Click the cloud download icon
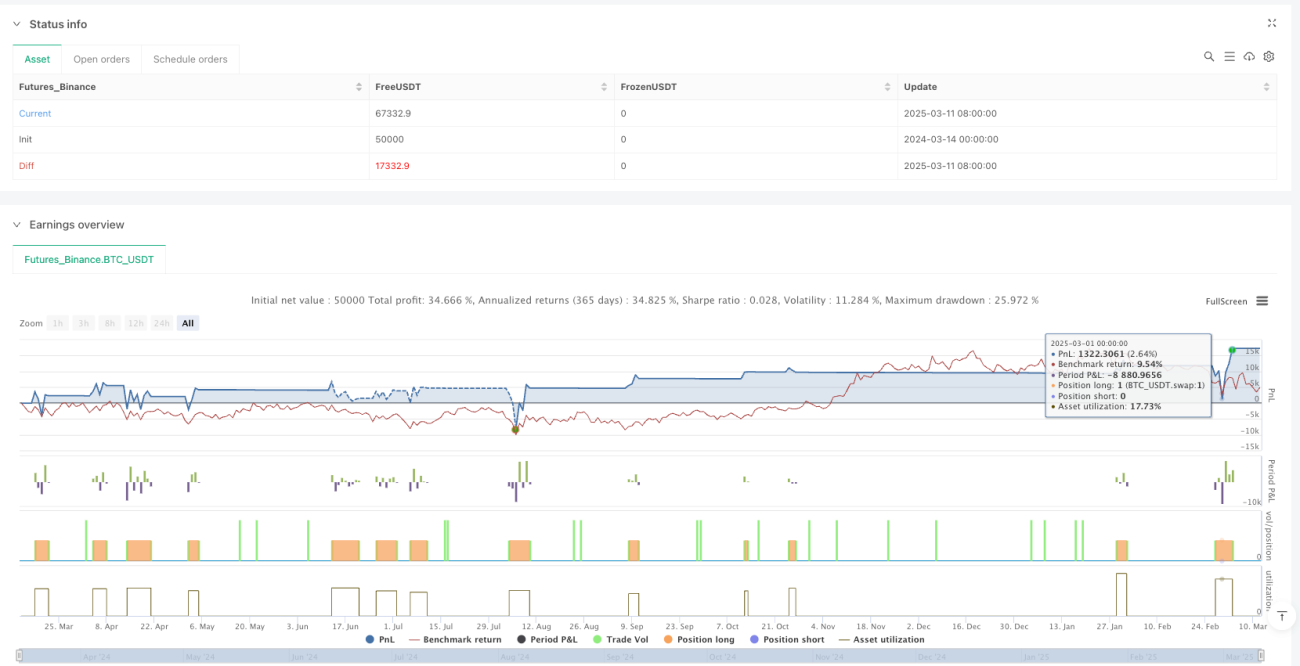The image size is (1300, 666). [x=1249, y=57]
